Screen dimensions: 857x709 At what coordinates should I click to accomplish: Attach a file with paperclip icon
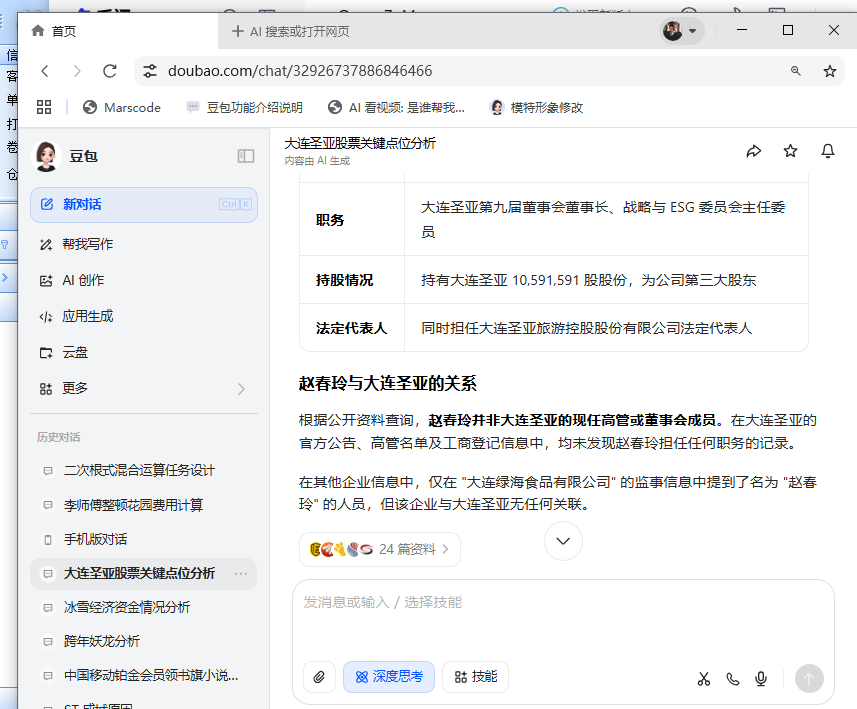(319, 677)
